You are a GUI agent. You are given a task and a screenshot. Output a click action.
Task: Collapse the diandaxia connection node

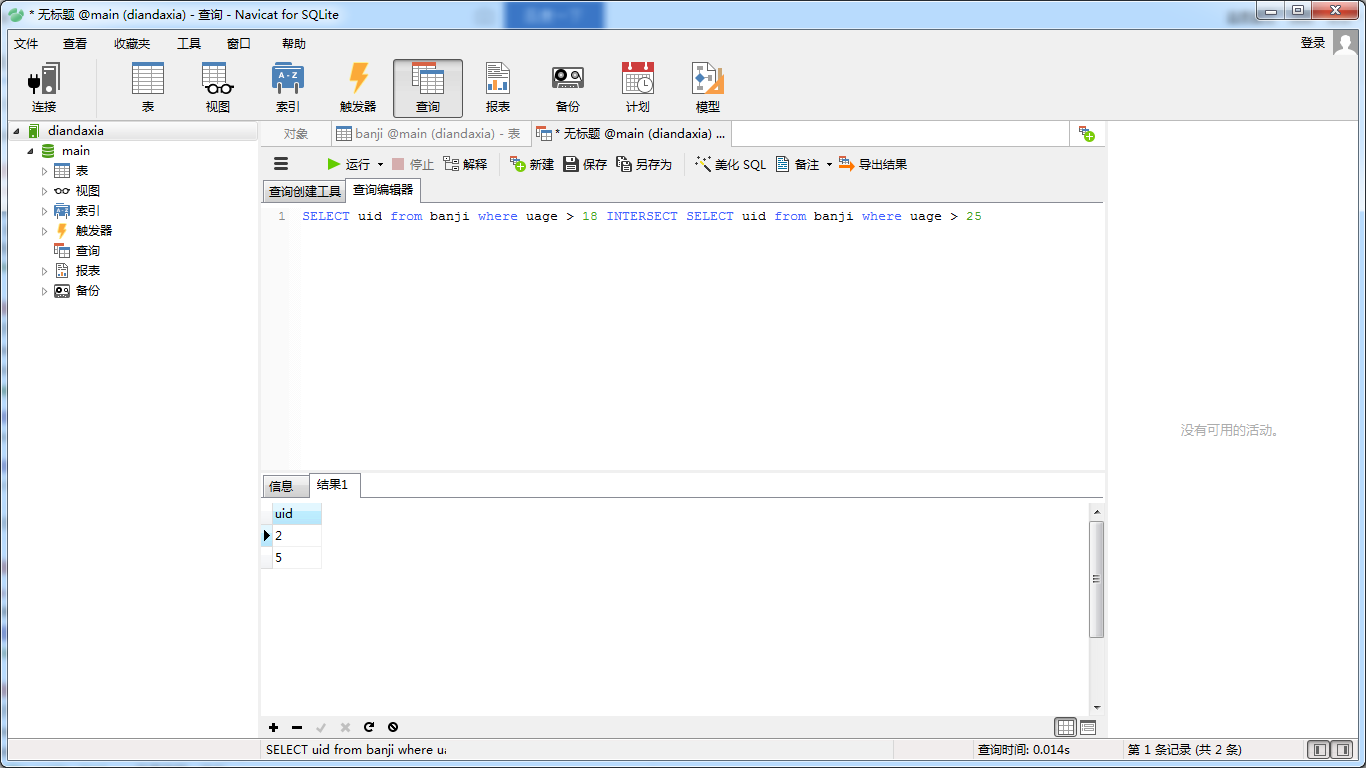point(17,131)
